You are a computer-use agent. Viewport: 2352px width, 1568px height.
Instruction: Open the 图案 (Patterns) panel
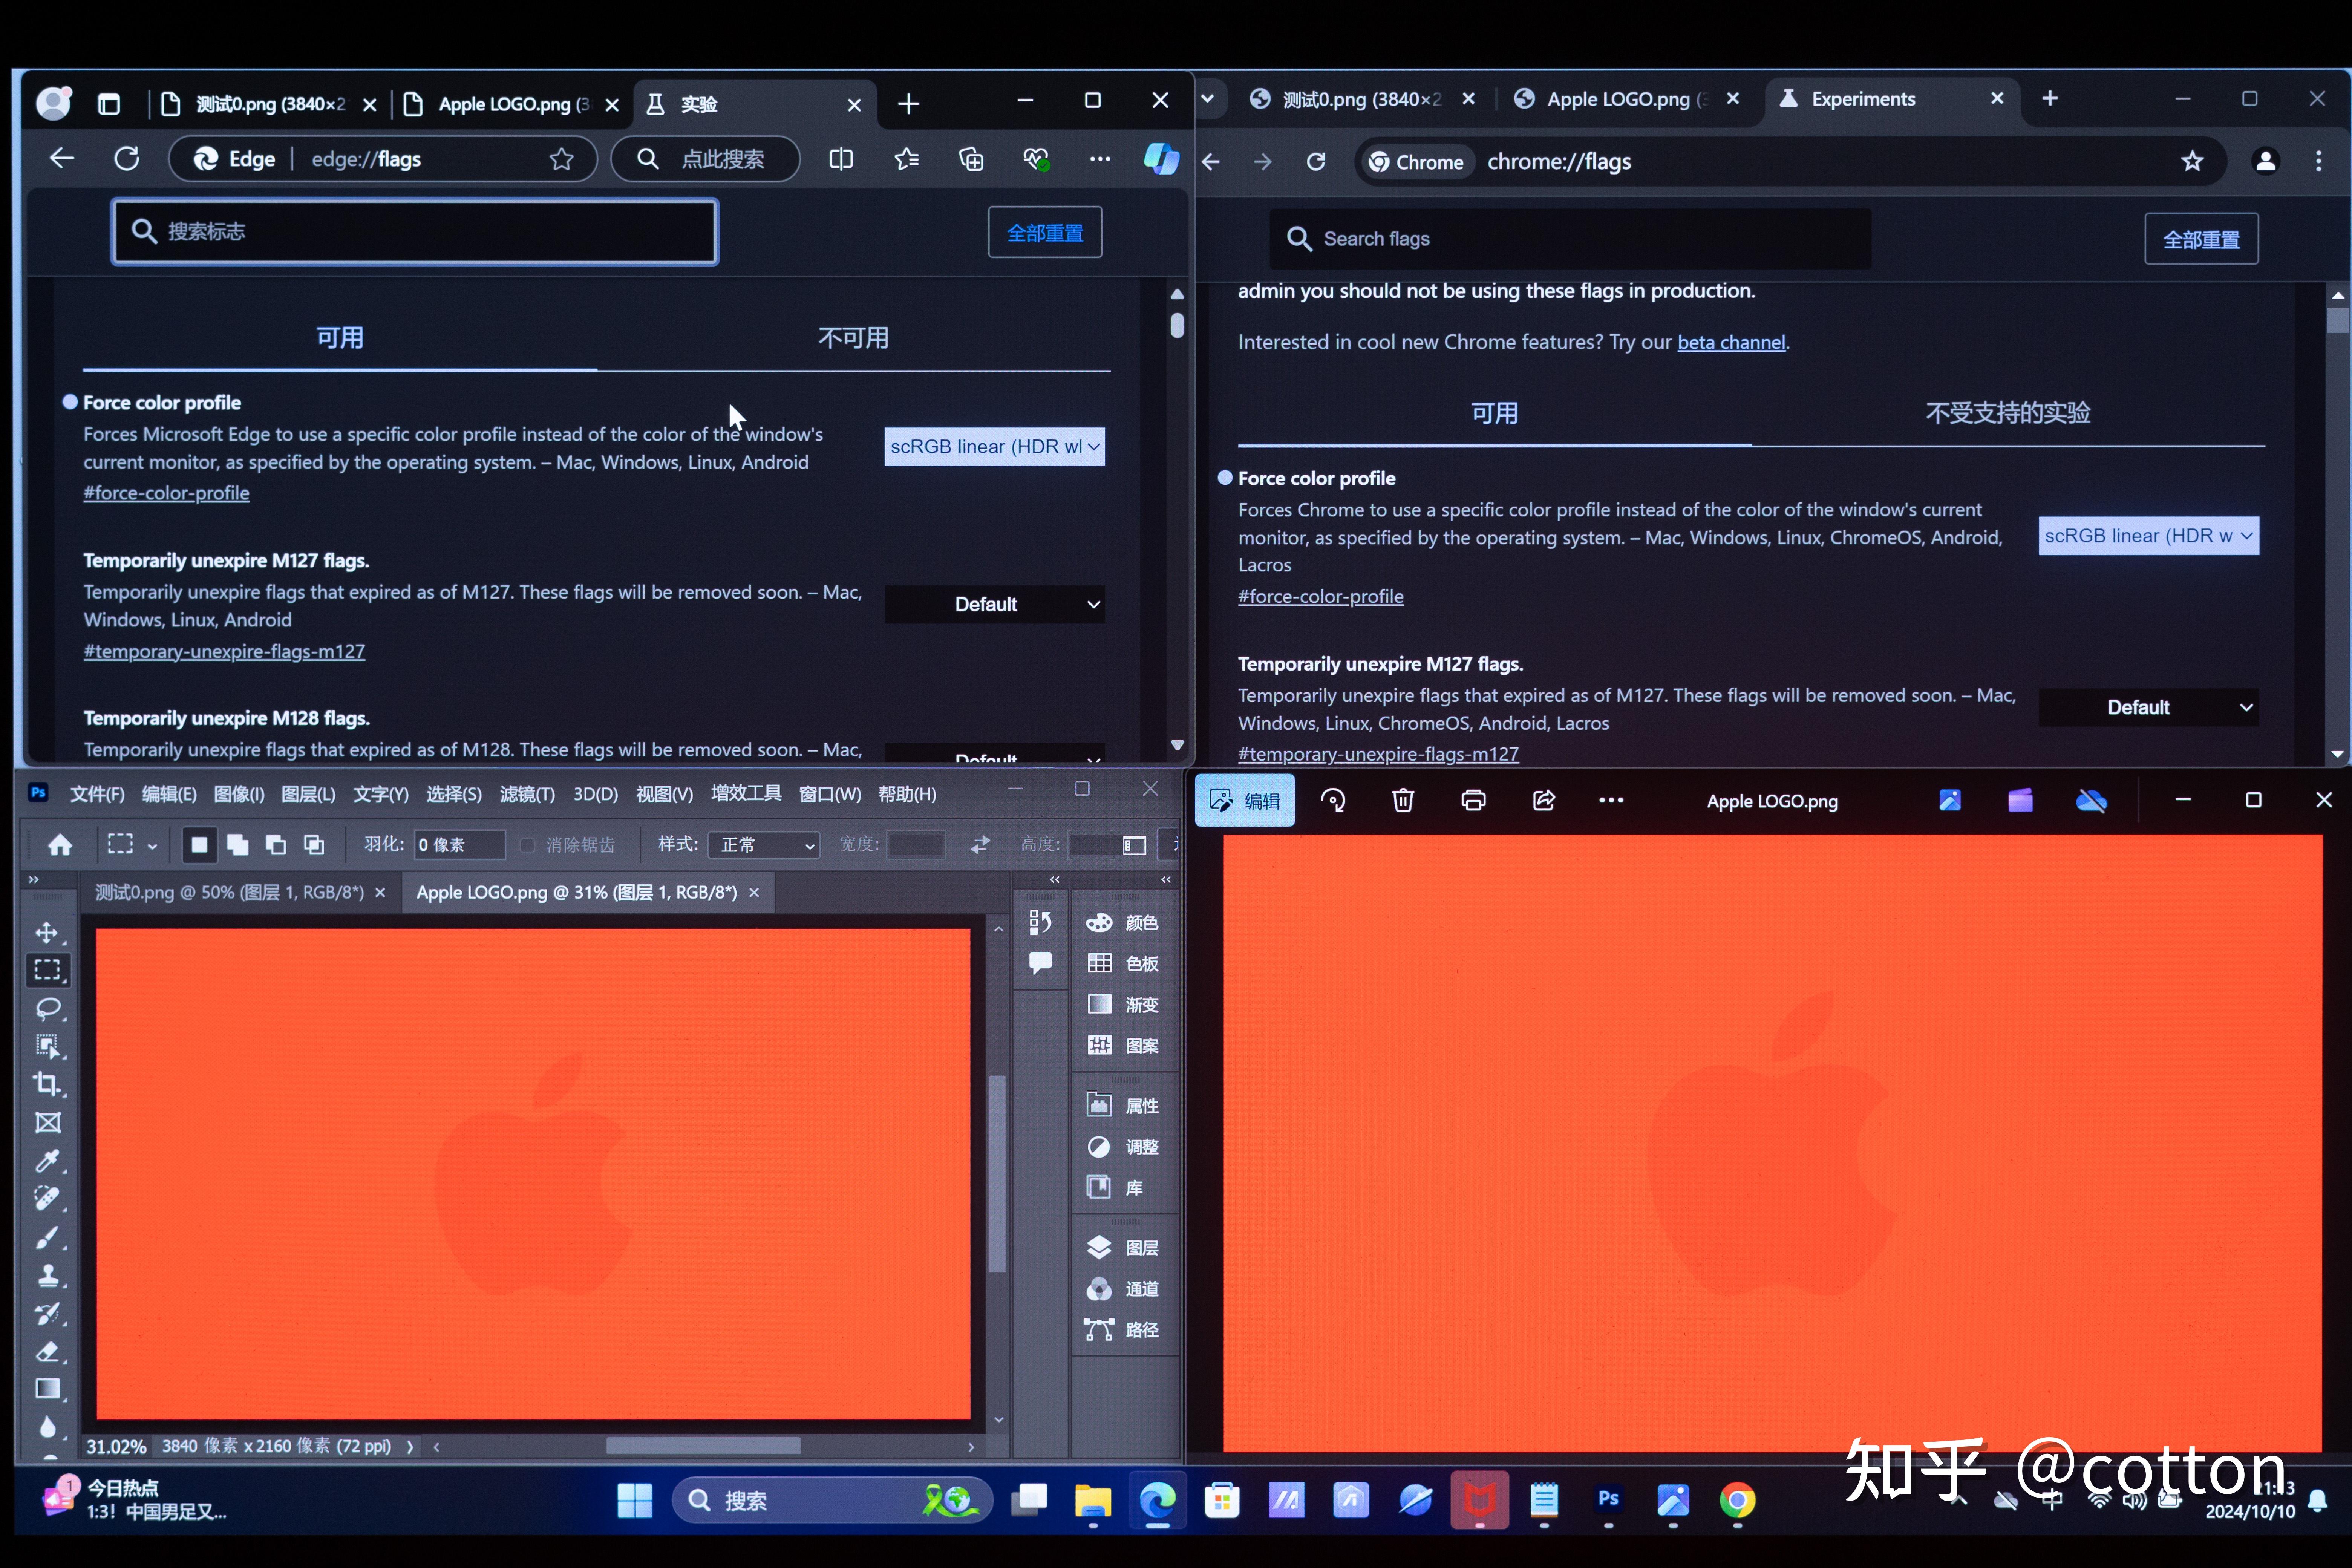pyautogui.click(x=1122, y=1046)
